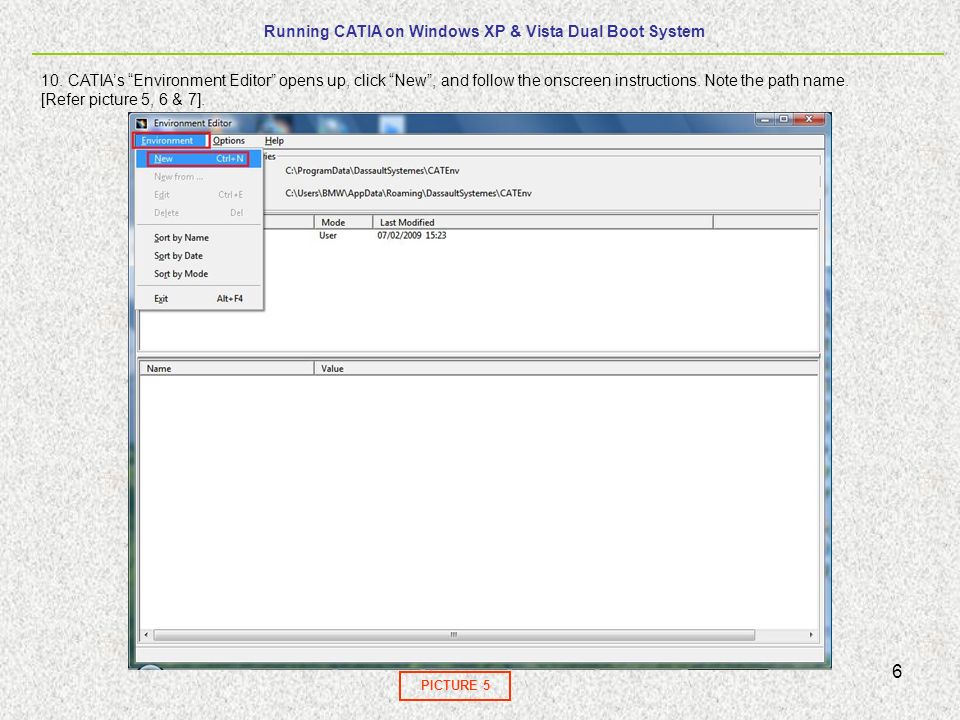Choose New from the Environment menu
Image resolution: width=960 pixels, height=720 pixels.
(x=198, y=159)
